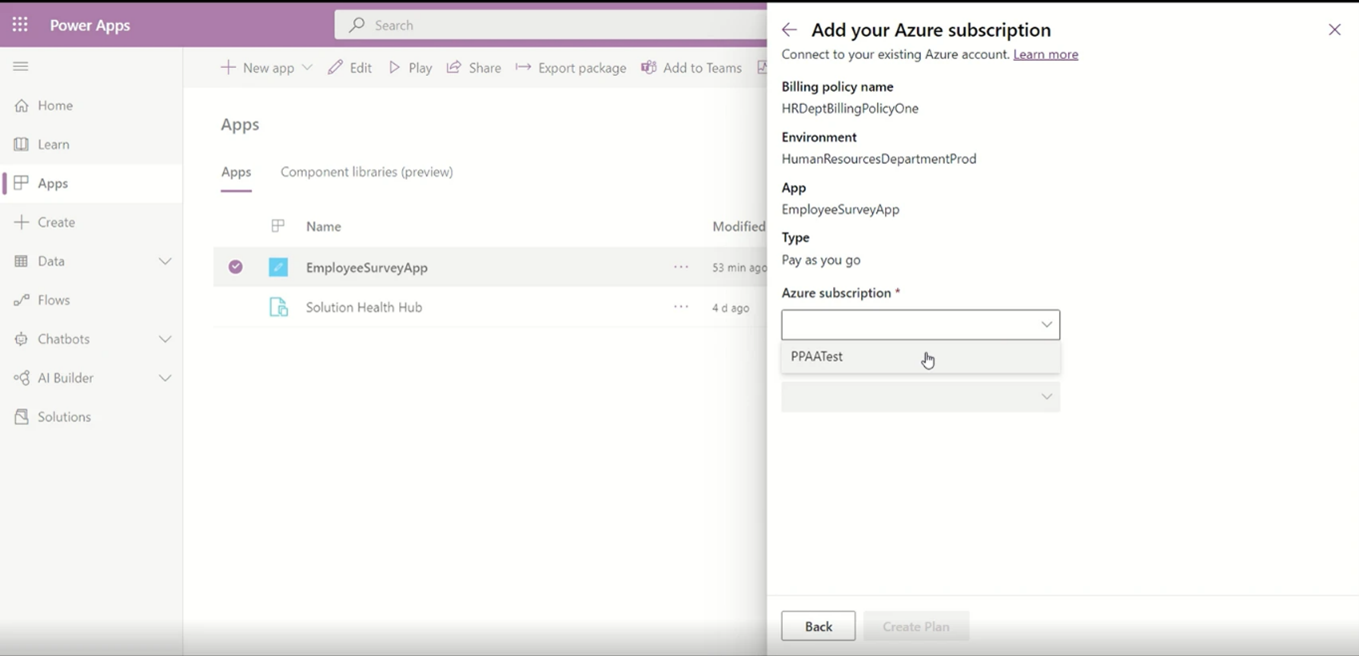The image size is (1359, 656).
Task: Expand the New app dropdown arrow
Action: 308,68
